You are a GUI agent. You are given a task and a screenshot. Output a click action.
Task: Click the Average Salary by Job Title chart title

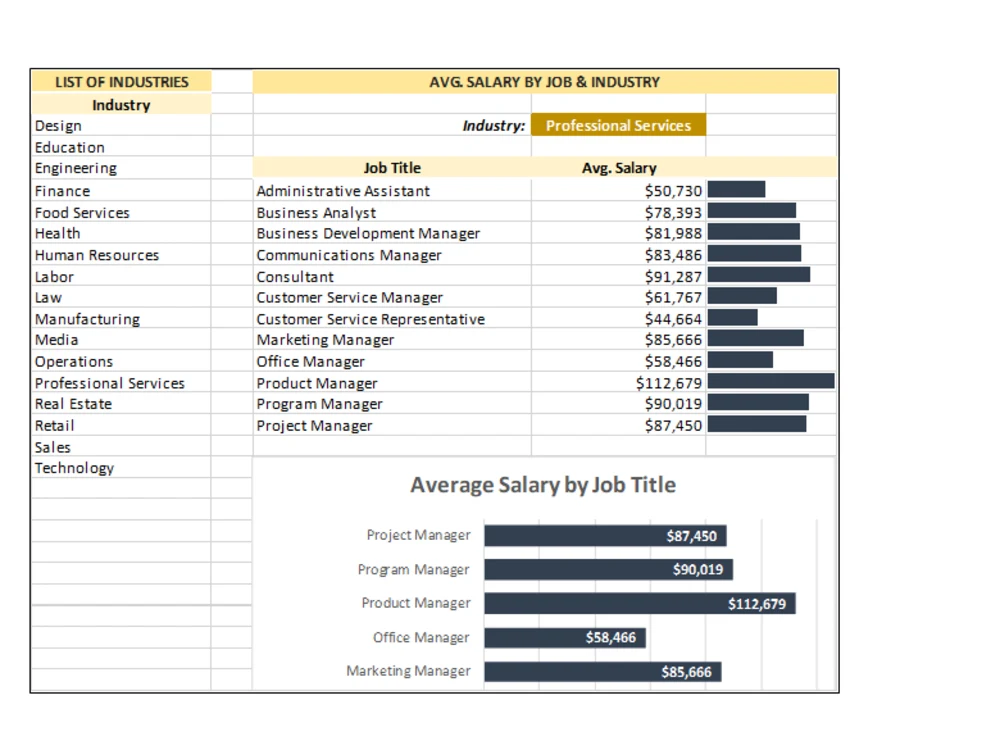point(542,484)
